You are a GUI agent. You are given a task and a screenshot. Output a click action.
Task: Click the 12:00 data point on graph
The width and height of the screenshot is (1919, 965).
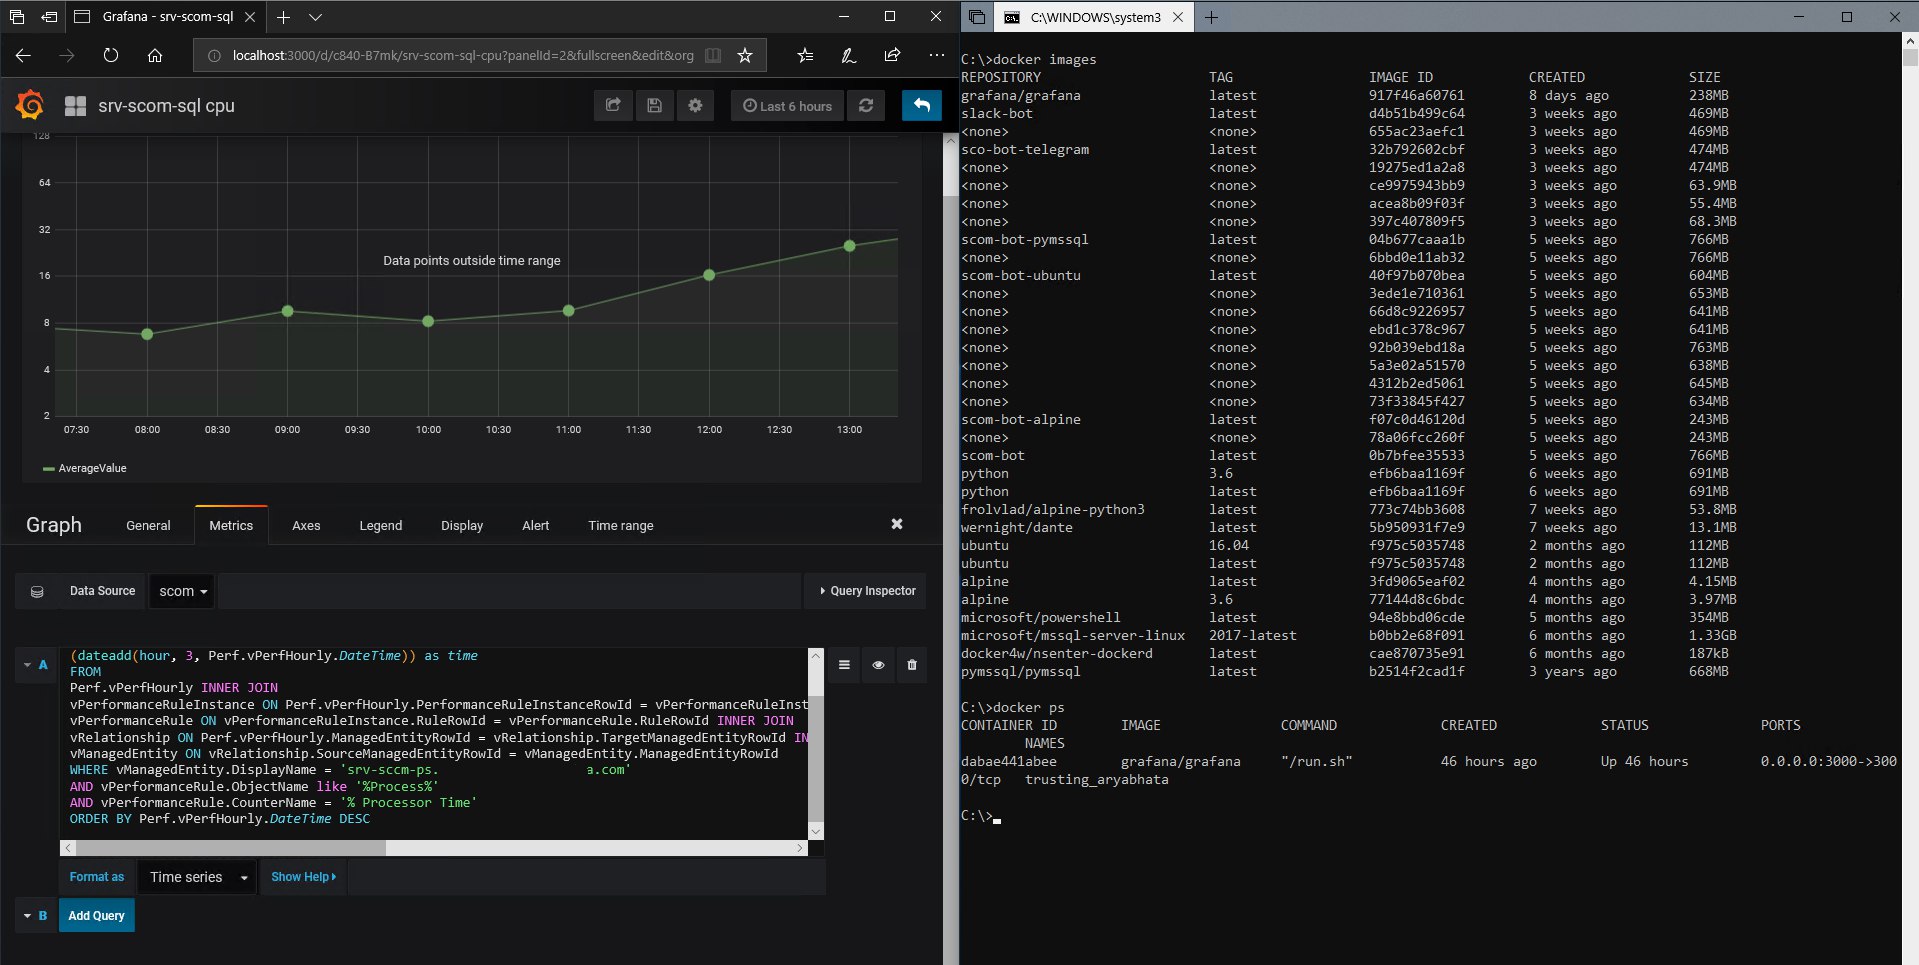pyautogui.click(x=709, y=275)
